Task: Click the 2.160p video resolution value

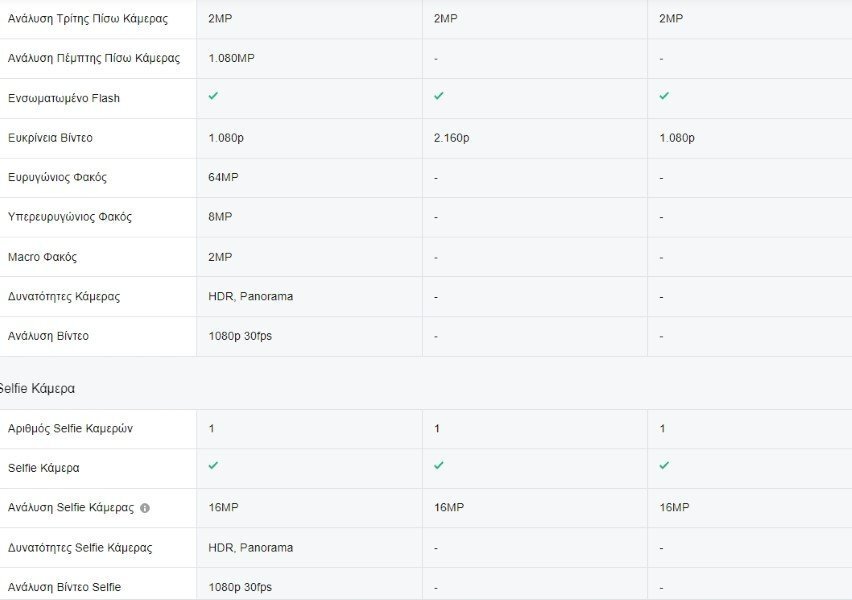Action: pyautogui.click(x=451, y=138)
